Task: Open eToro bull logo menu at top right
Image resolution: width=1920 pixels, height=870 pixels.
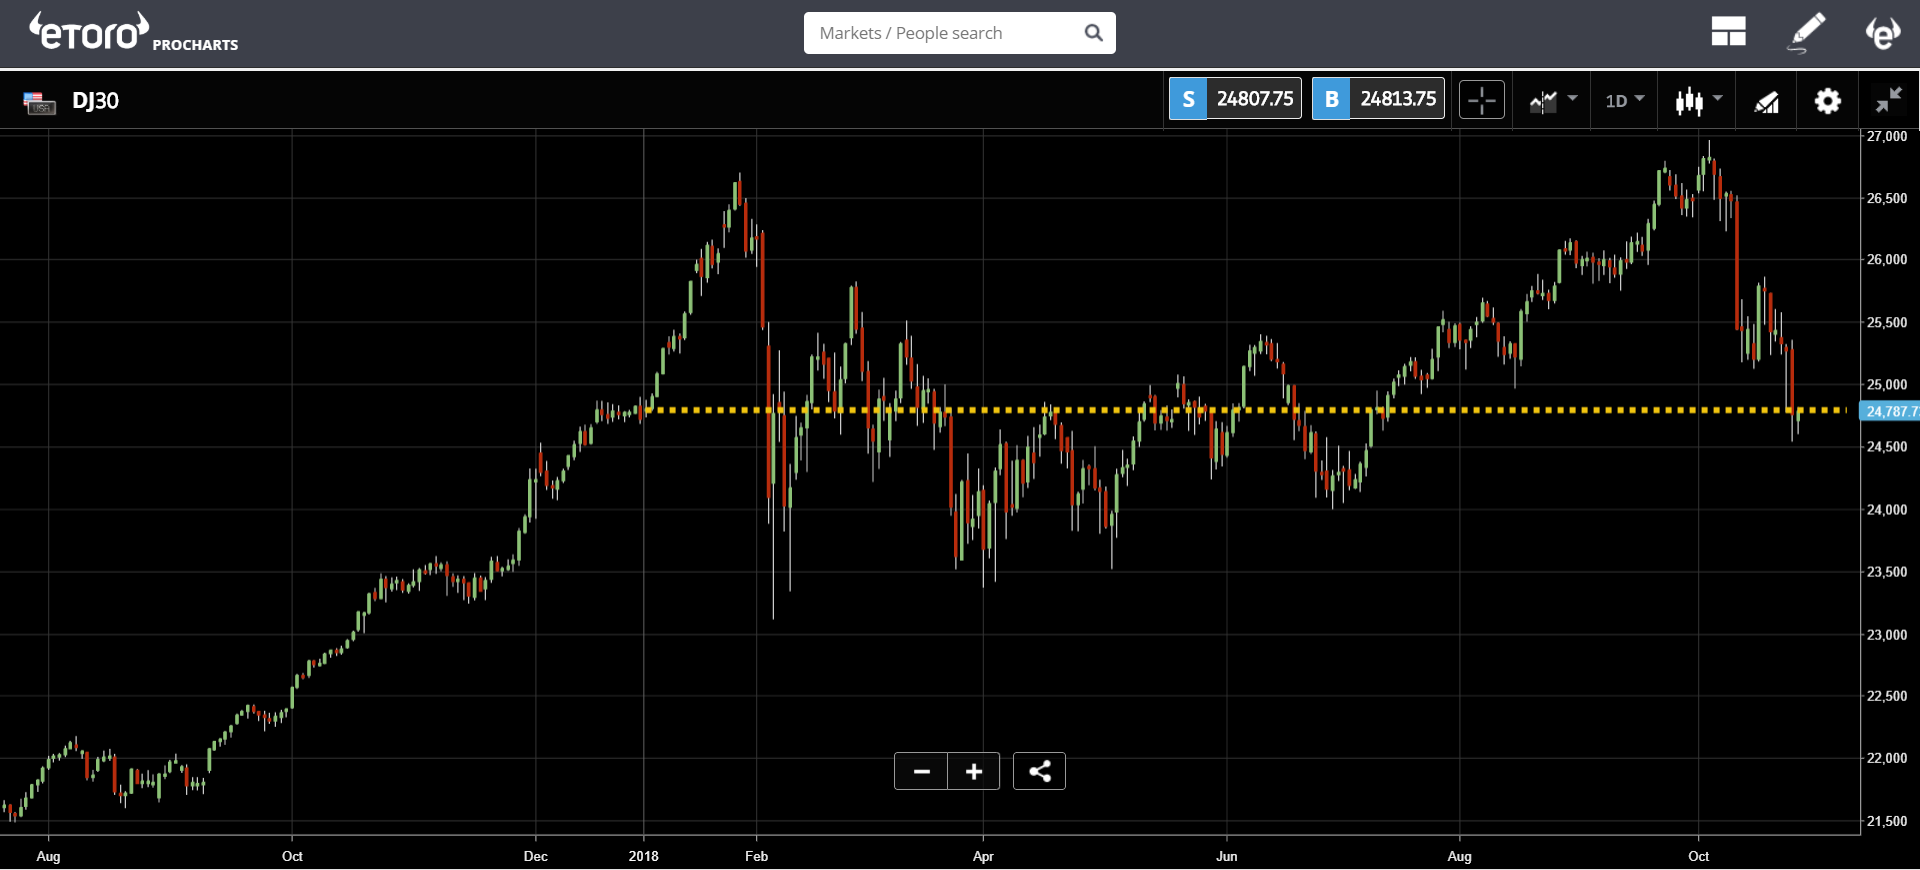Action: pyautogui.click(x=1882, y=32)
